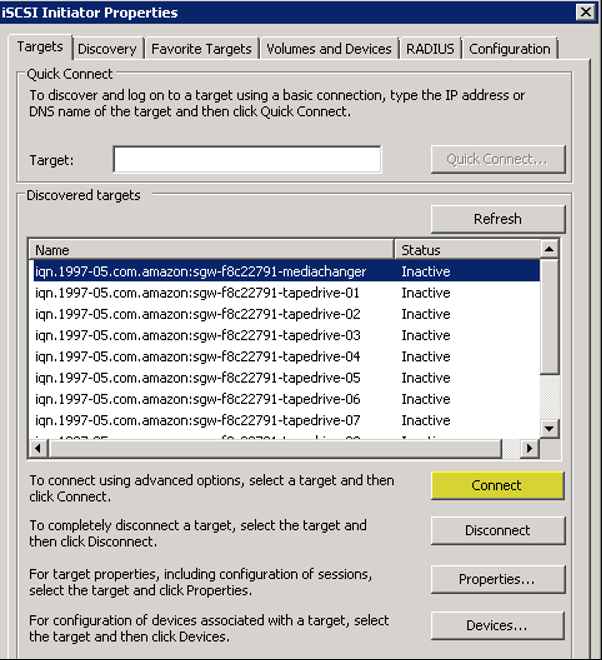Click the horizontal scroll right arrow
The height and width of the screenshot is (660, 602).
[530, 448]
